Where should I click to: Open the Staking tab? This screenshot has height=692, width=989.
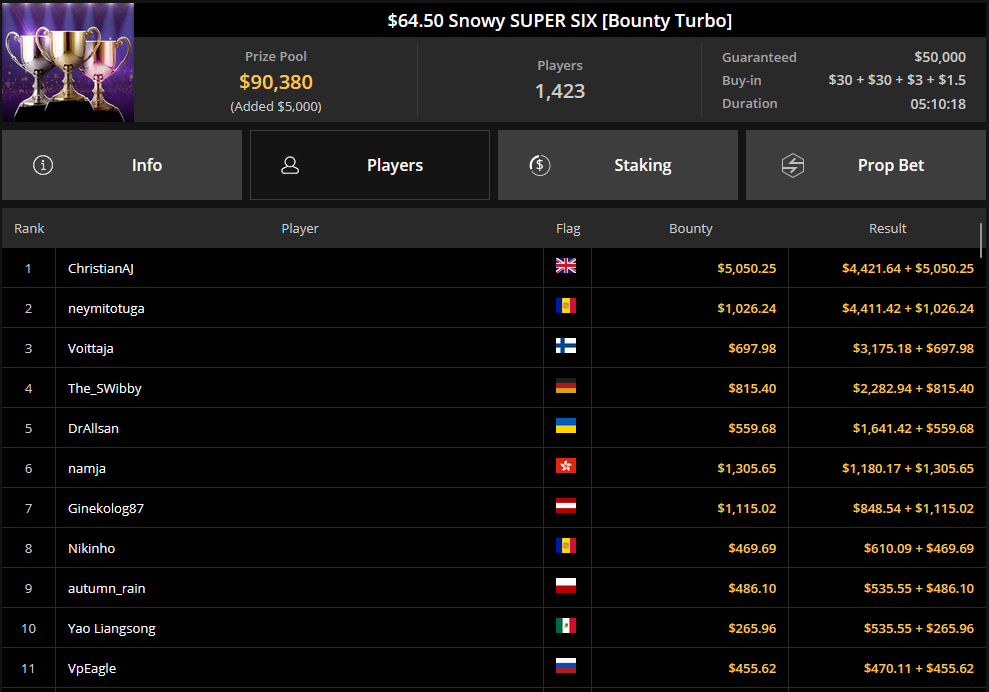click(x=618, y=165)
